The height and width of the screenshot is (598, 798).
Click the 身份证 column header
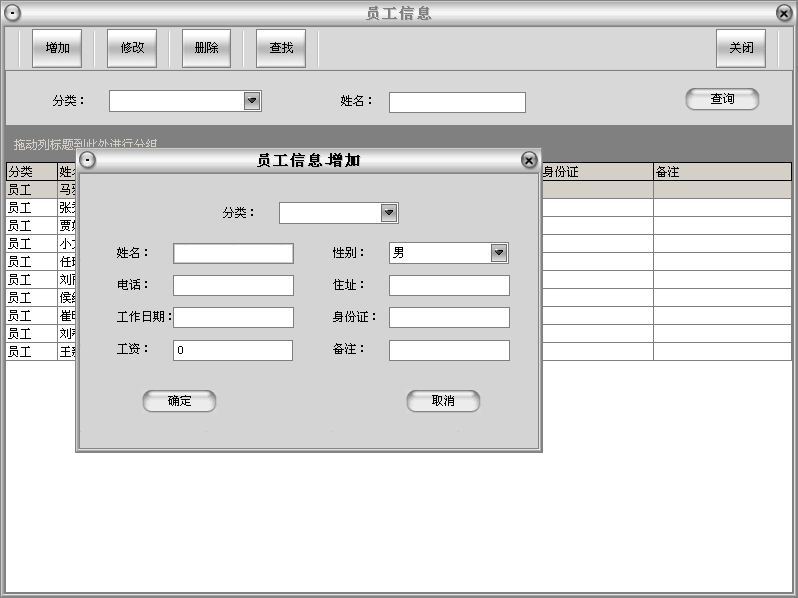coord(597,172)
